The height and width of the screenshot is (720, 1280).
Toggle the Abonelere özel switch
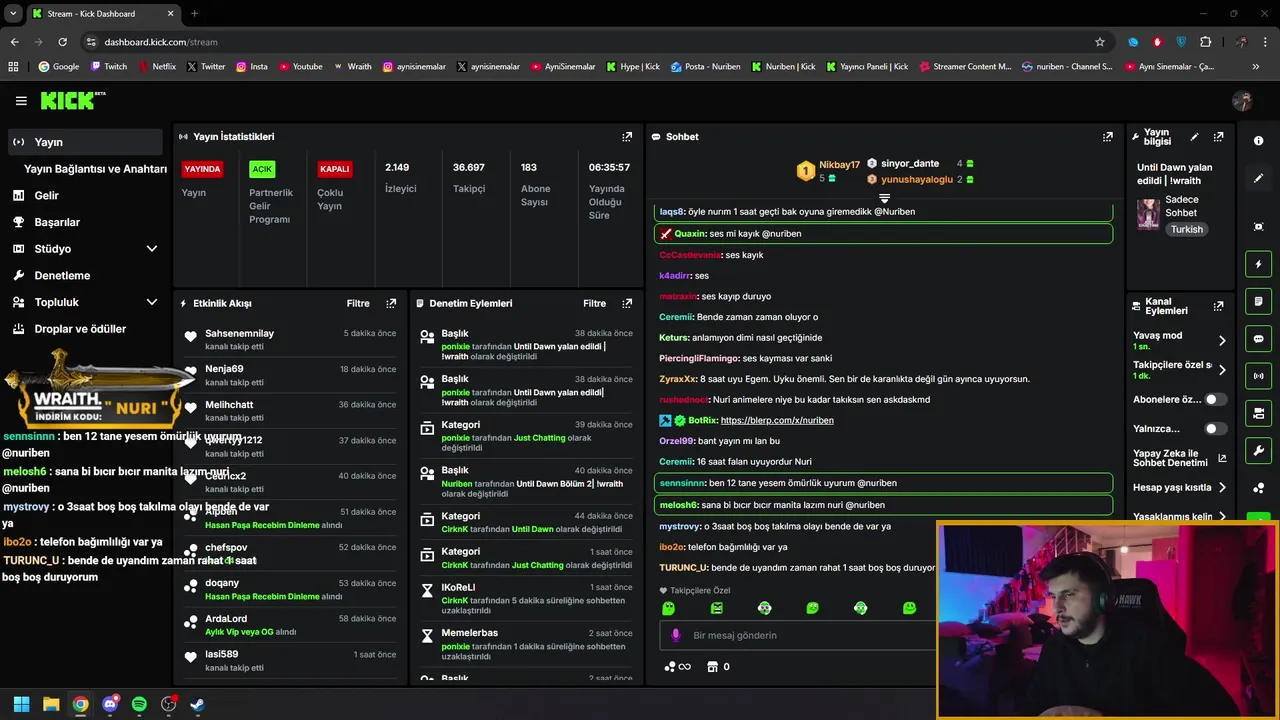point(1215,399)
